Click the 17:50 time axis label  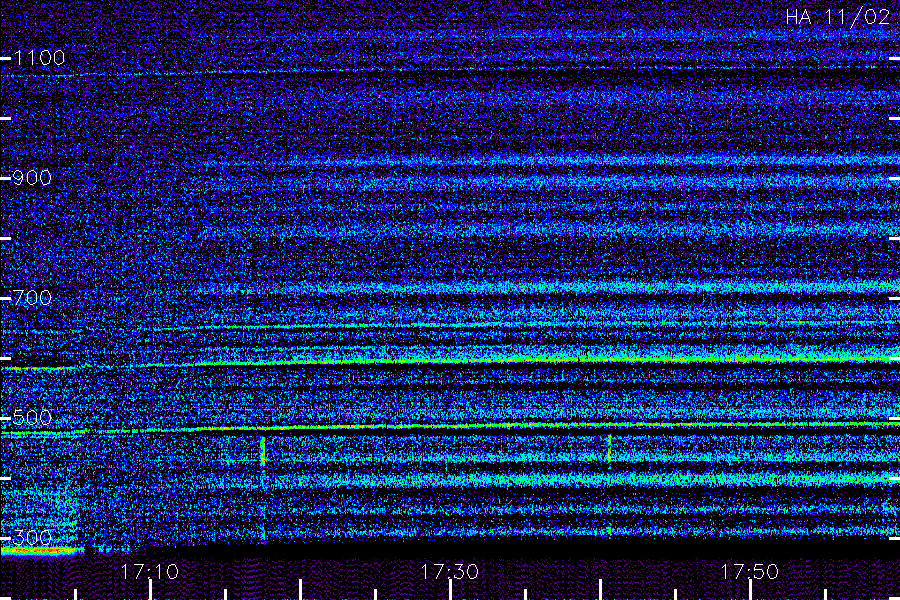[750, 571]
